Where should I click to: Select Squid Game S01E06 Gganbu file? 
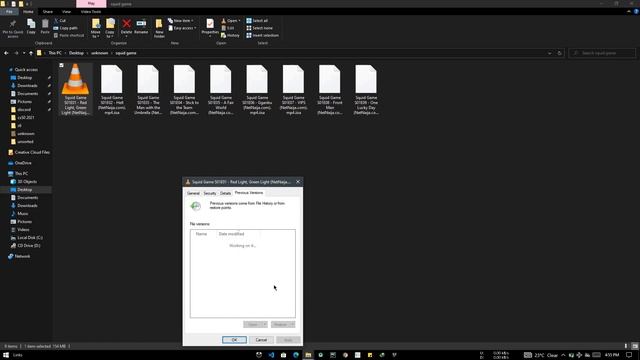257,90
